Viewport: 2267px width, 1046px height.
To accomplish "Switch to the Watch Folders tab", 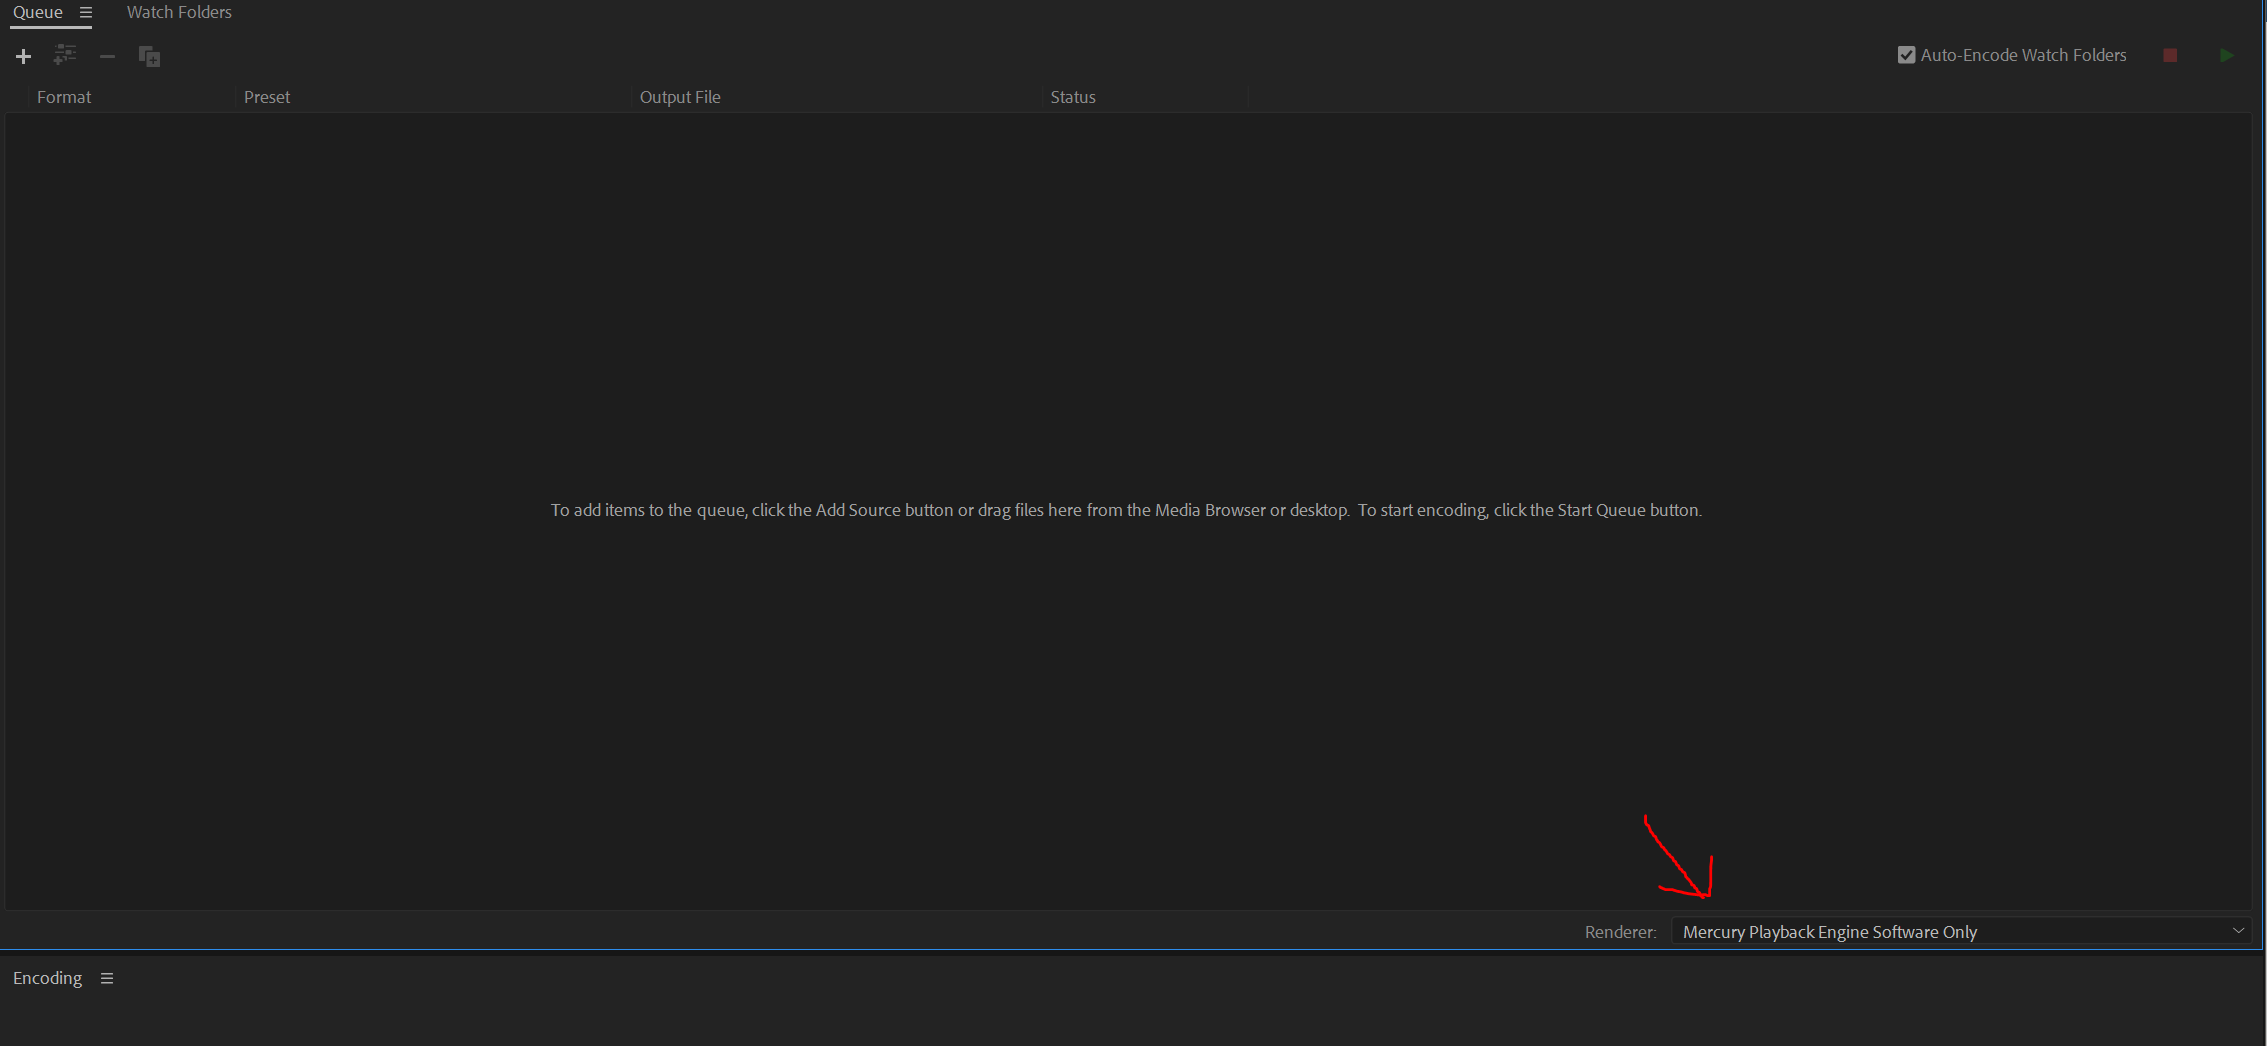I will tap(179, 12).
